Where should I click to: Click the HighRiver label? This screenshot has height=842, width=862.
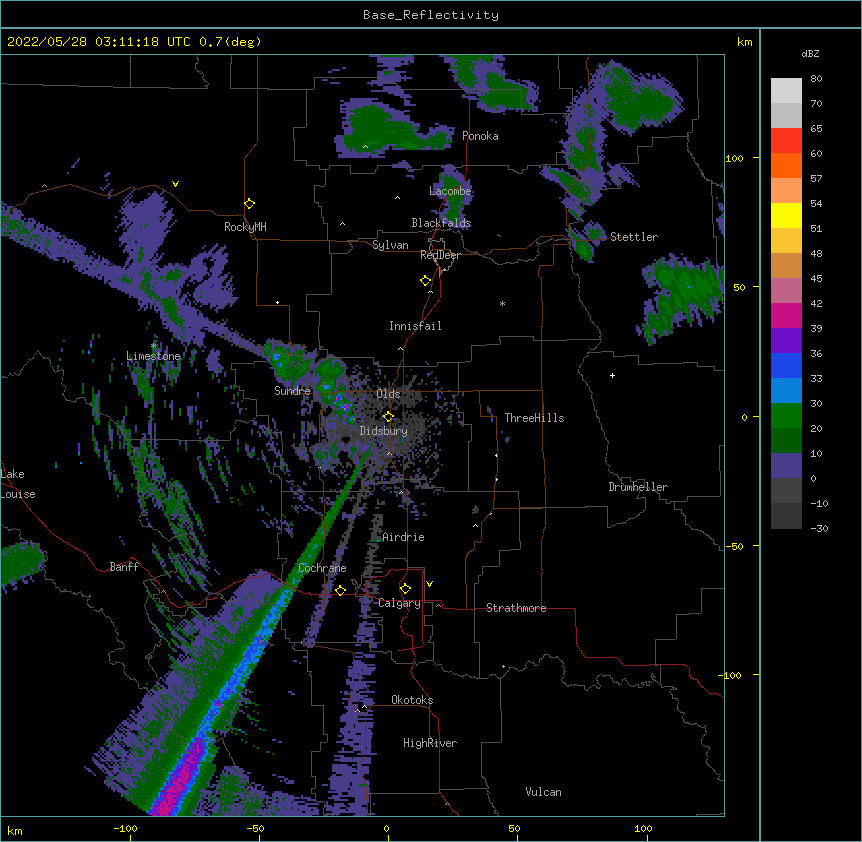430,743
